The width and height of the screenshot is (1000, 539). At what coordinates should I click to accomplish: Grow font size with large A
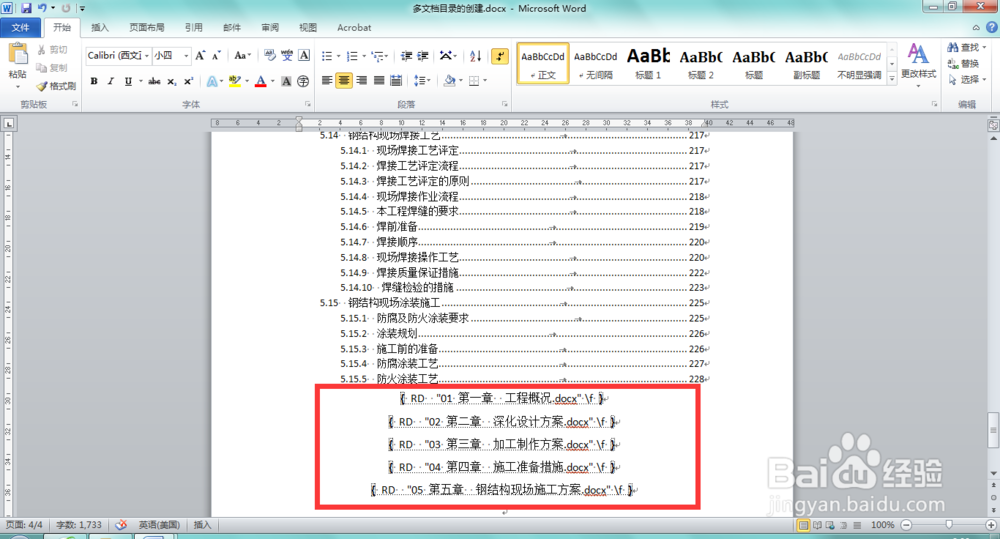(x=200, y=55)
